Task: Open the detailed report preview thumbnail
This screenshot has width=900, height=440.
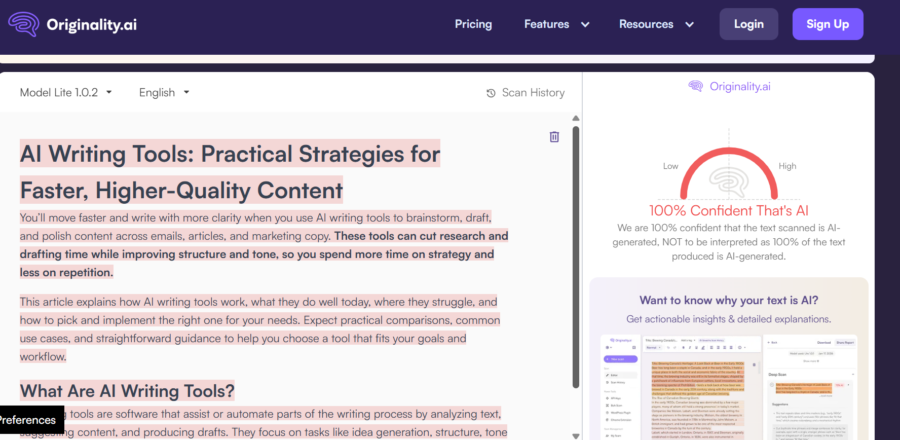Action: click(729, 387)
